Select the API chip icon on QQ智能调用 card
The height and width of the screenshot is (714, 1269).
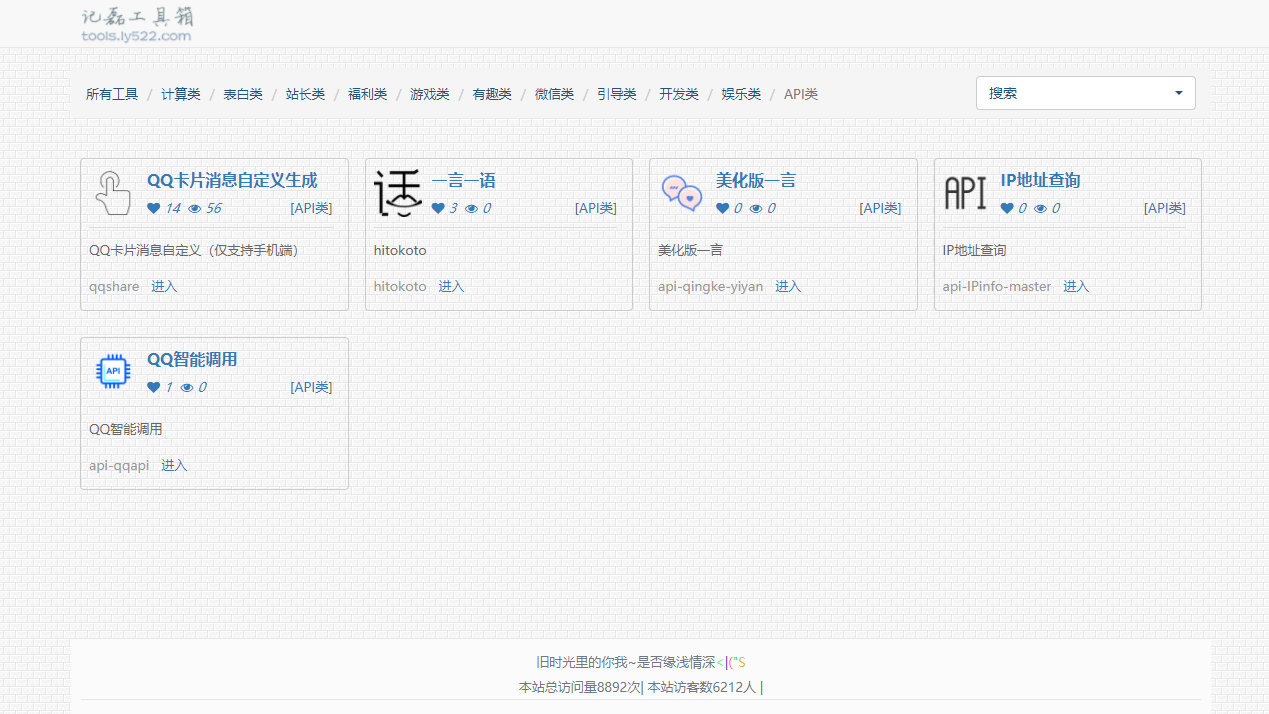tap(113, 371)
